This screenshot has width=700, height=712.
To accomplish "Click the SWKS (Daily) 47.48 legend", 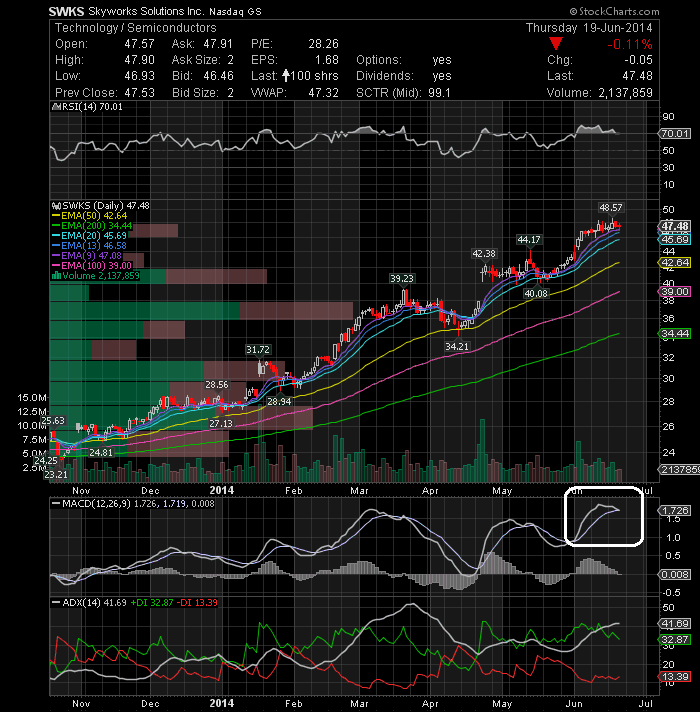I will tap(101, 206).
